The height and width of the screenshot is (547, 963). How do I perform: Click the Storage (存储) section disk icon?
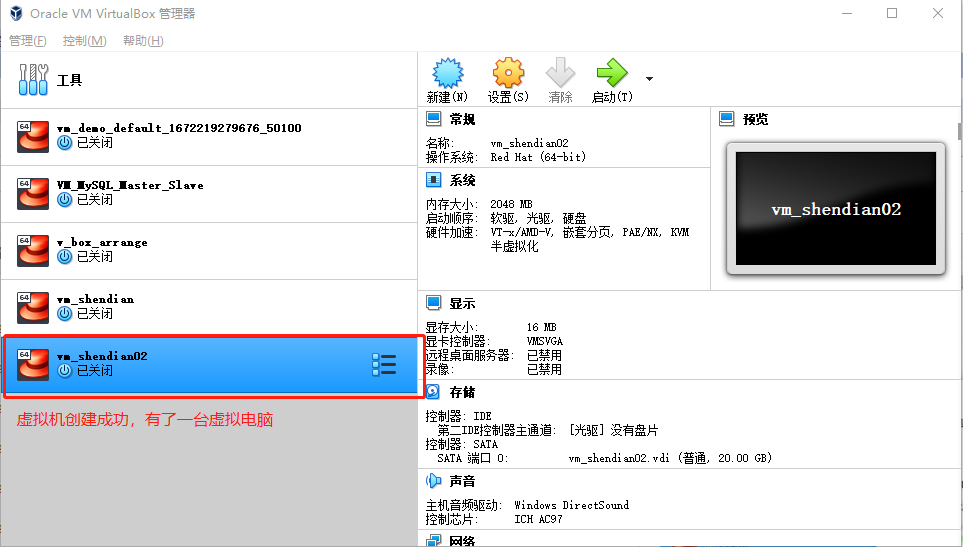pos(433,392)
